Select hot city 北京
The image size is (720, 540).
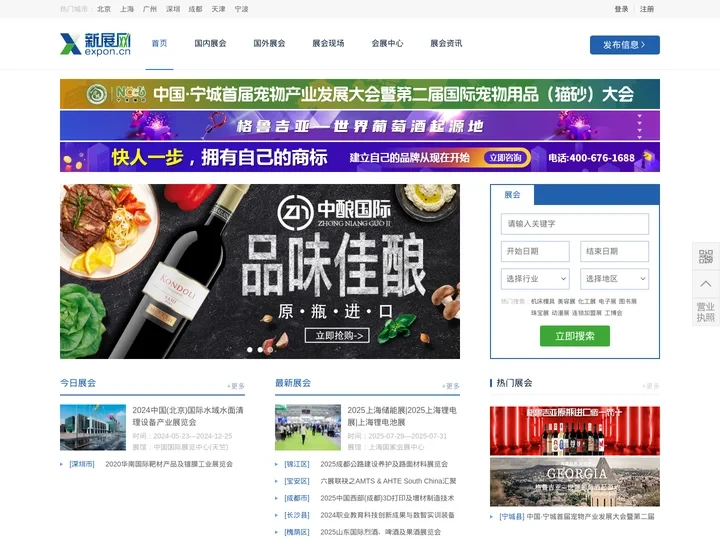tap(104, 9)
